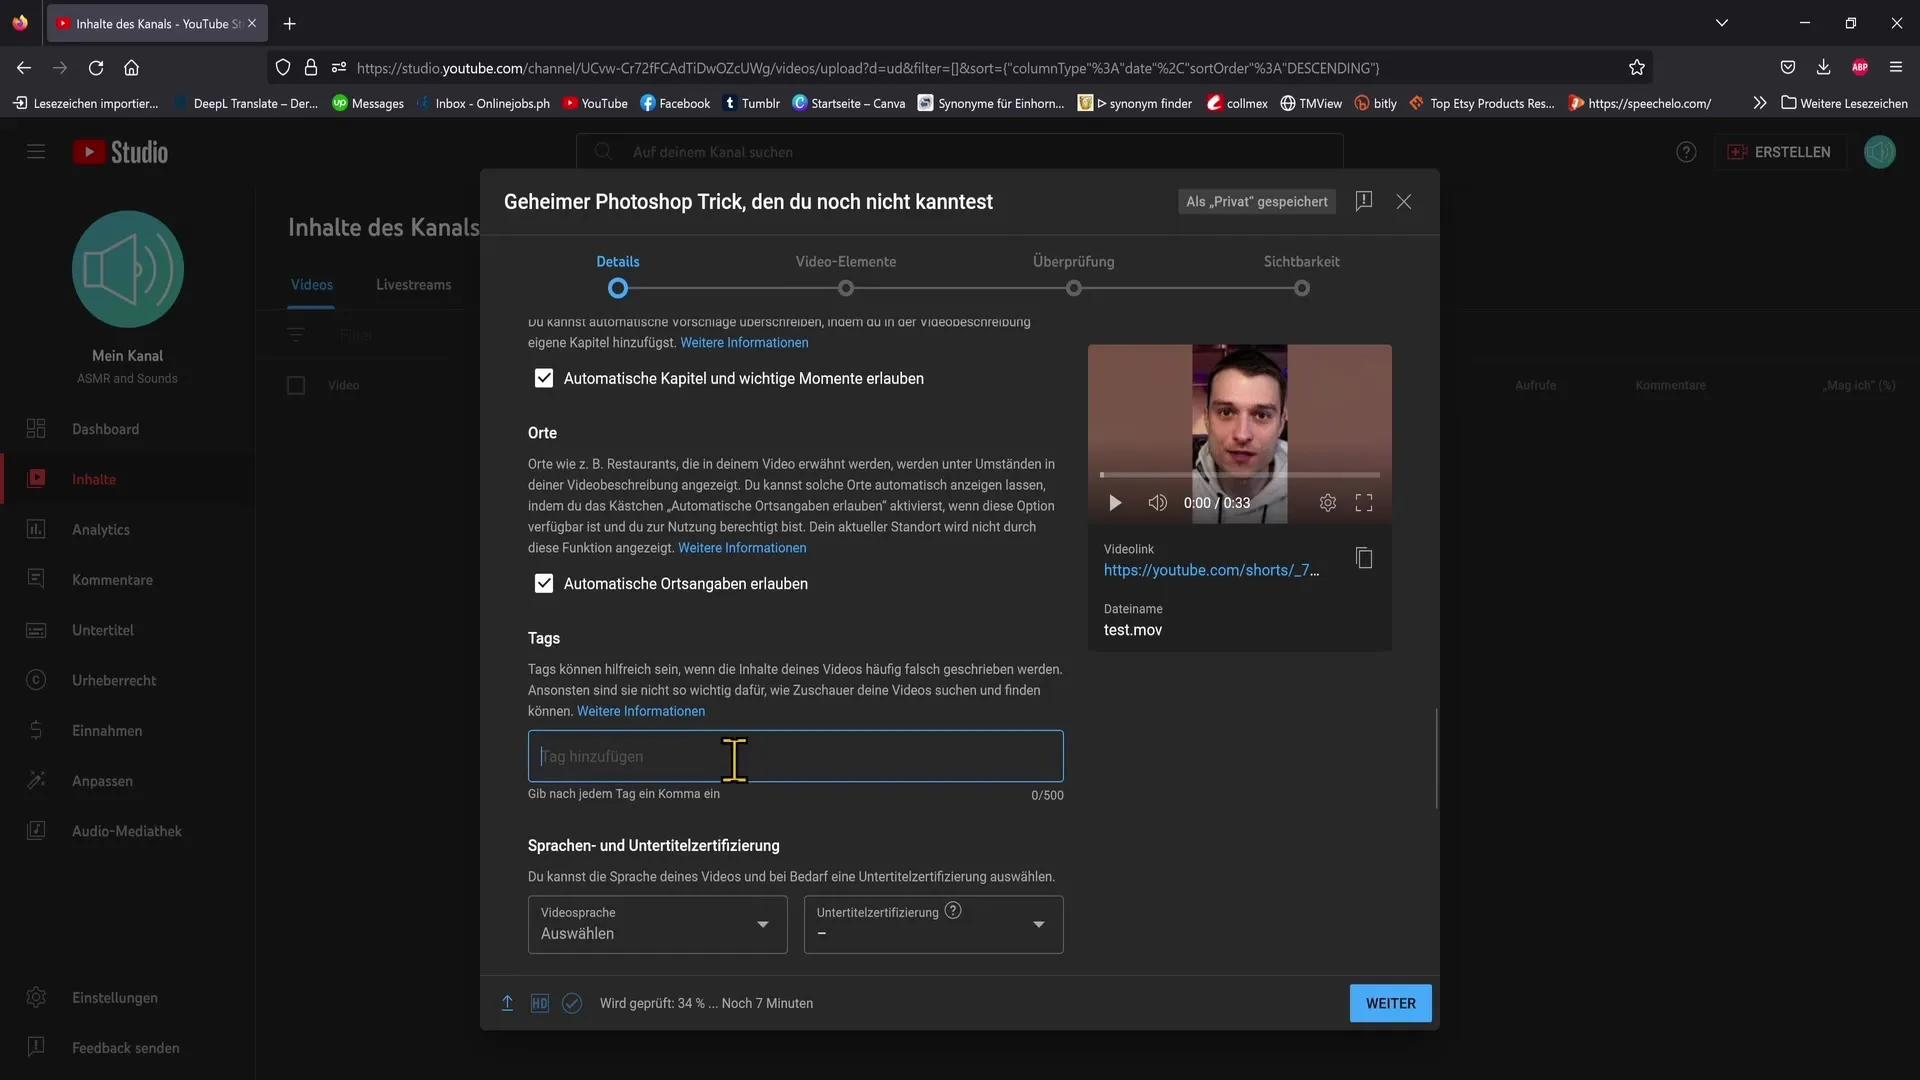The image size is (1920, 1080).
Task: Open the help question mark icon
Action: (x=1686, y=152)
